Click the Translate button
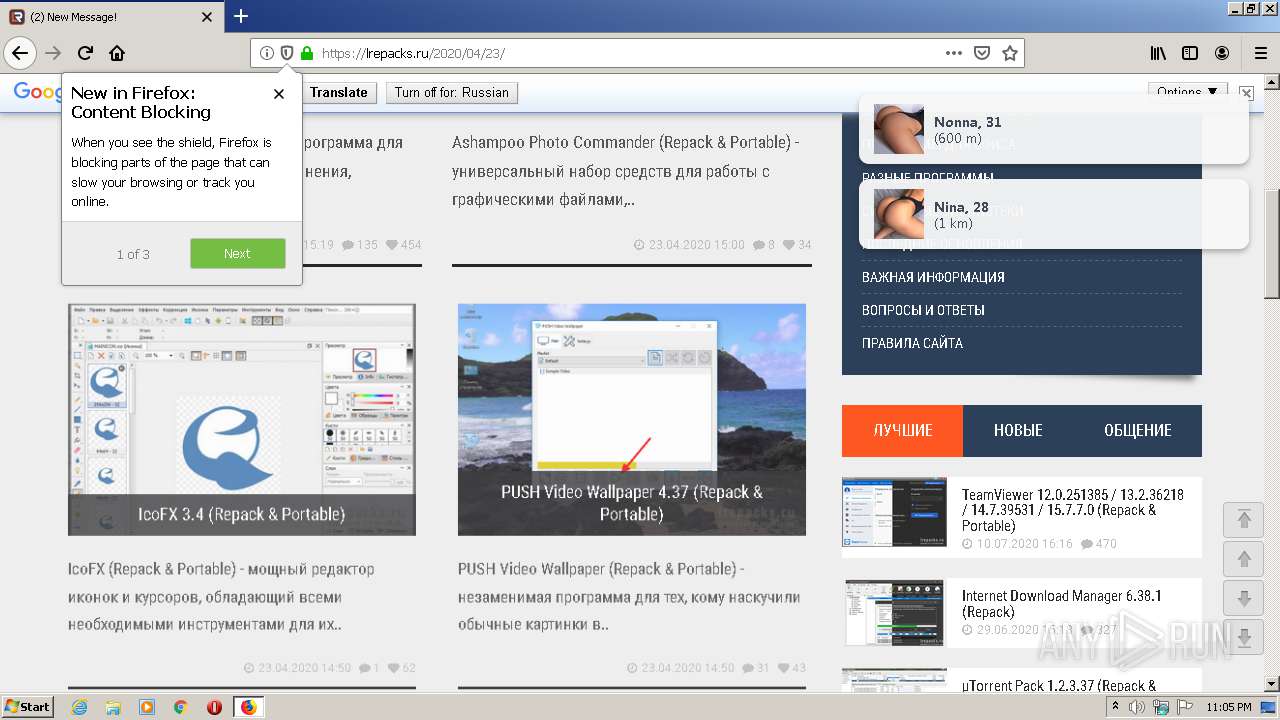The image size is (1280, 720). (x=338, y=92)
